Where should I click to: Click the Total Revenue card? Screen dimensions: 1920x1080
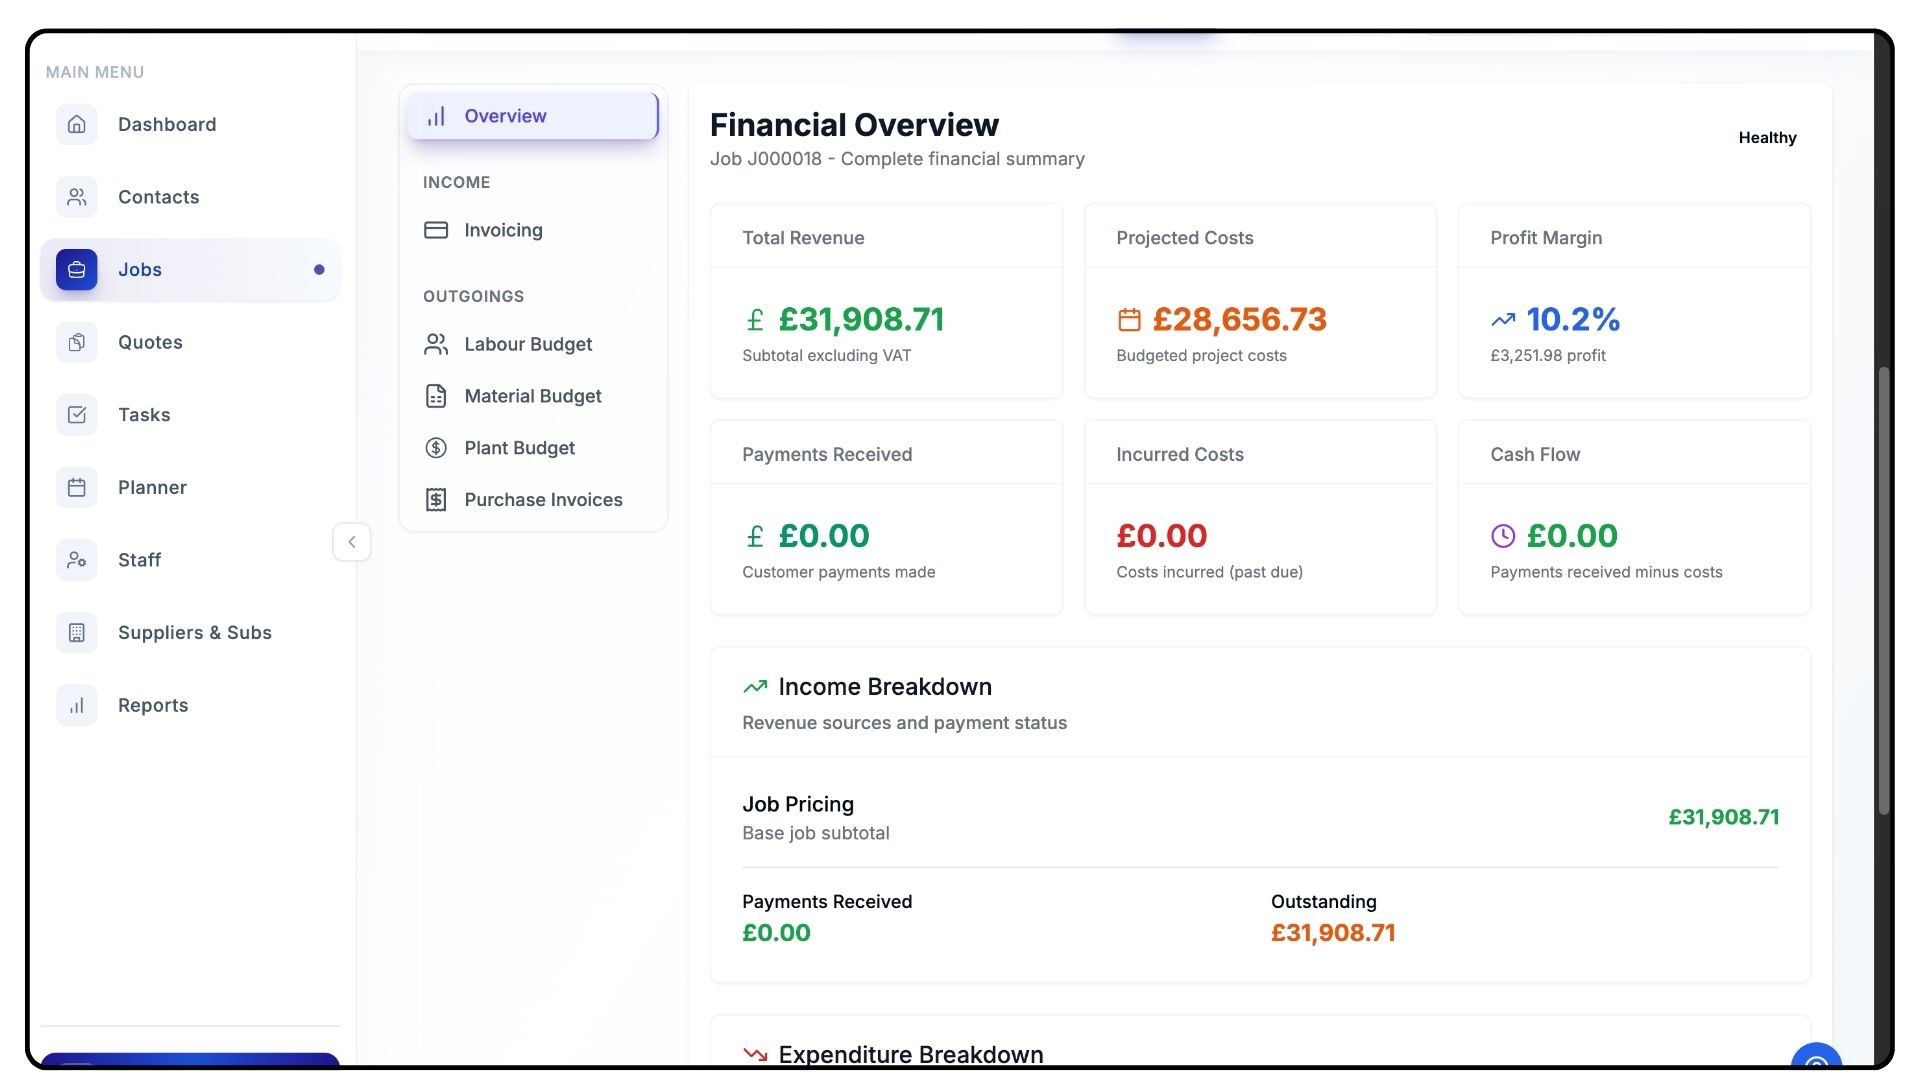886,301
